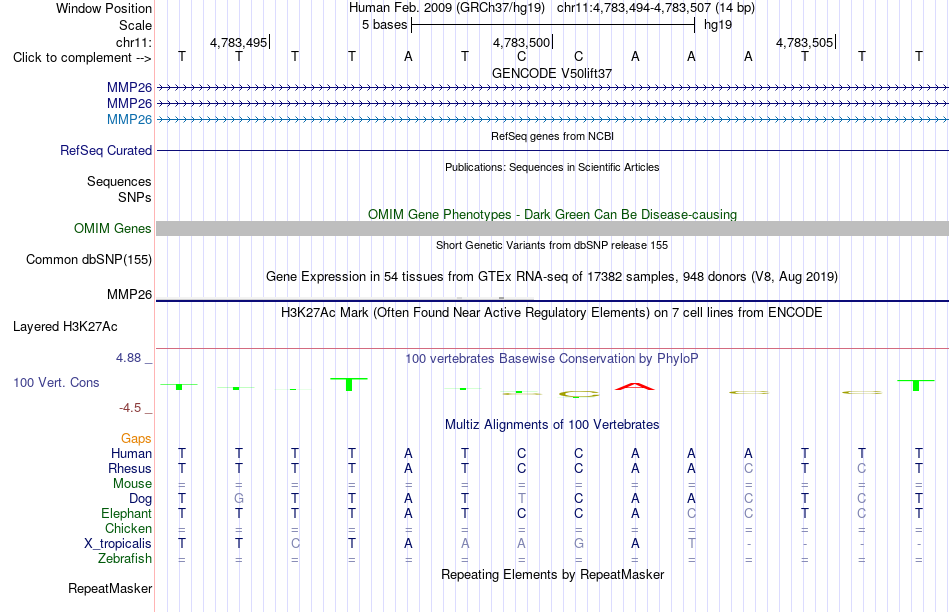Click the 100 vertebrates Basewise Conservation title
Screen dimensions: 950x612
click(x=552, y=359)
